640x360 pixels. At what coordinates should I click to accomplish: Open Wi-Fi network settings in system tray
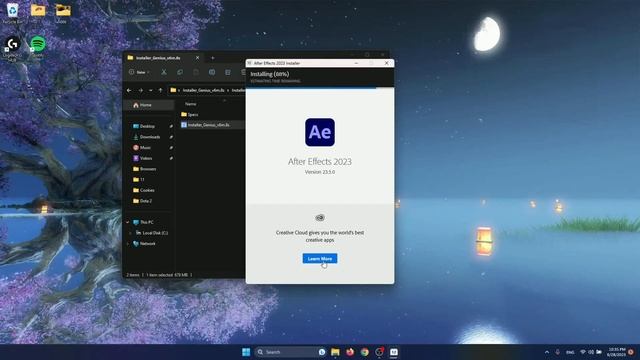click(x=583, y=352)
